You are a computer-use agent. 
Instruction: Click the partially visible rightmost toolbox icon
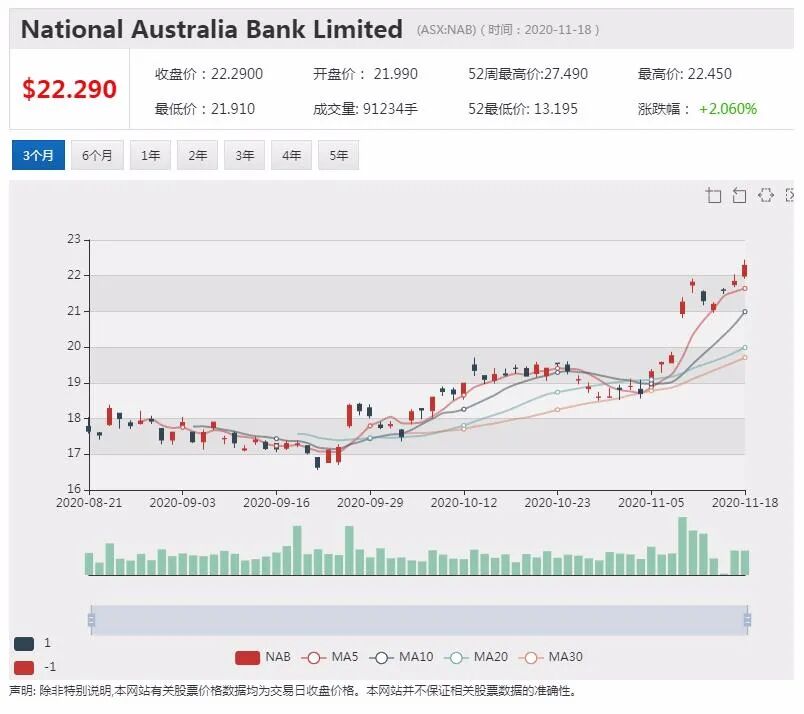click(790, 195)
